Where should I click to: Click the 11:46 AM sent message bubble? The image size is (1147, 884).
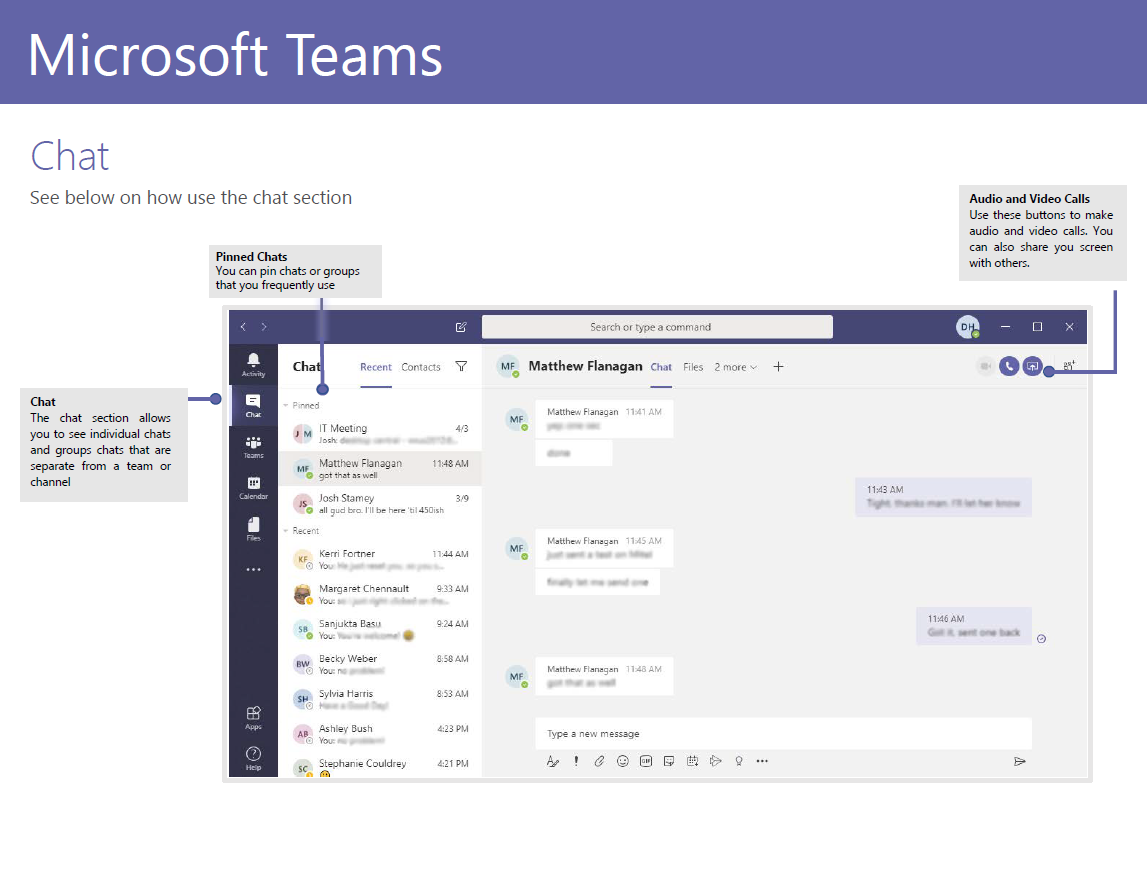click(x=974, y=626)
